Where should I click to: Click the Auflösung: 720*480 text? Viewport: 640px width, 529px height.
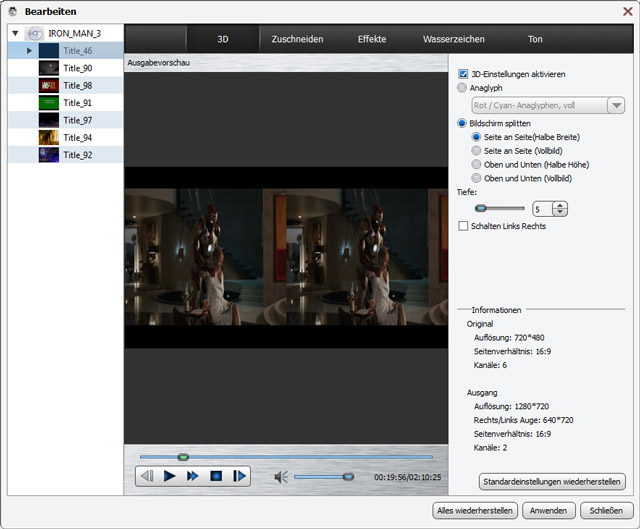(509, 338)
